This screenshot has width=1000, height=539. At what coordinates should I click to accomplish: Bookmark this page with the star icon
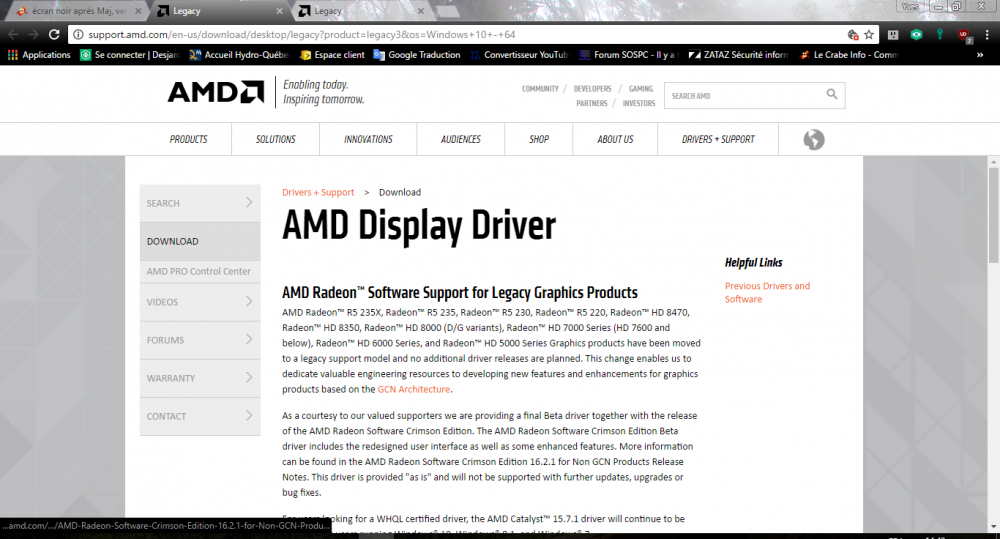[869, 34]
